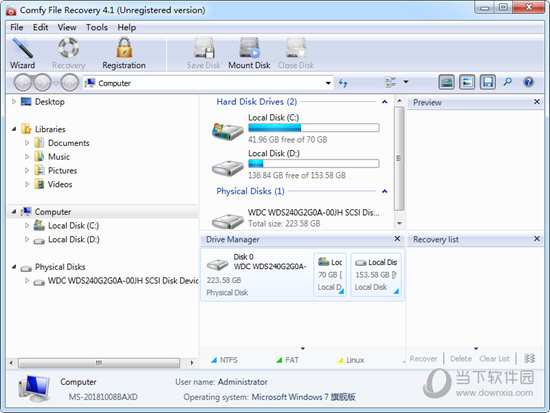Click the Close Disk icon
The height and width of the screenshot is (413, 550).
pos(296,48)
